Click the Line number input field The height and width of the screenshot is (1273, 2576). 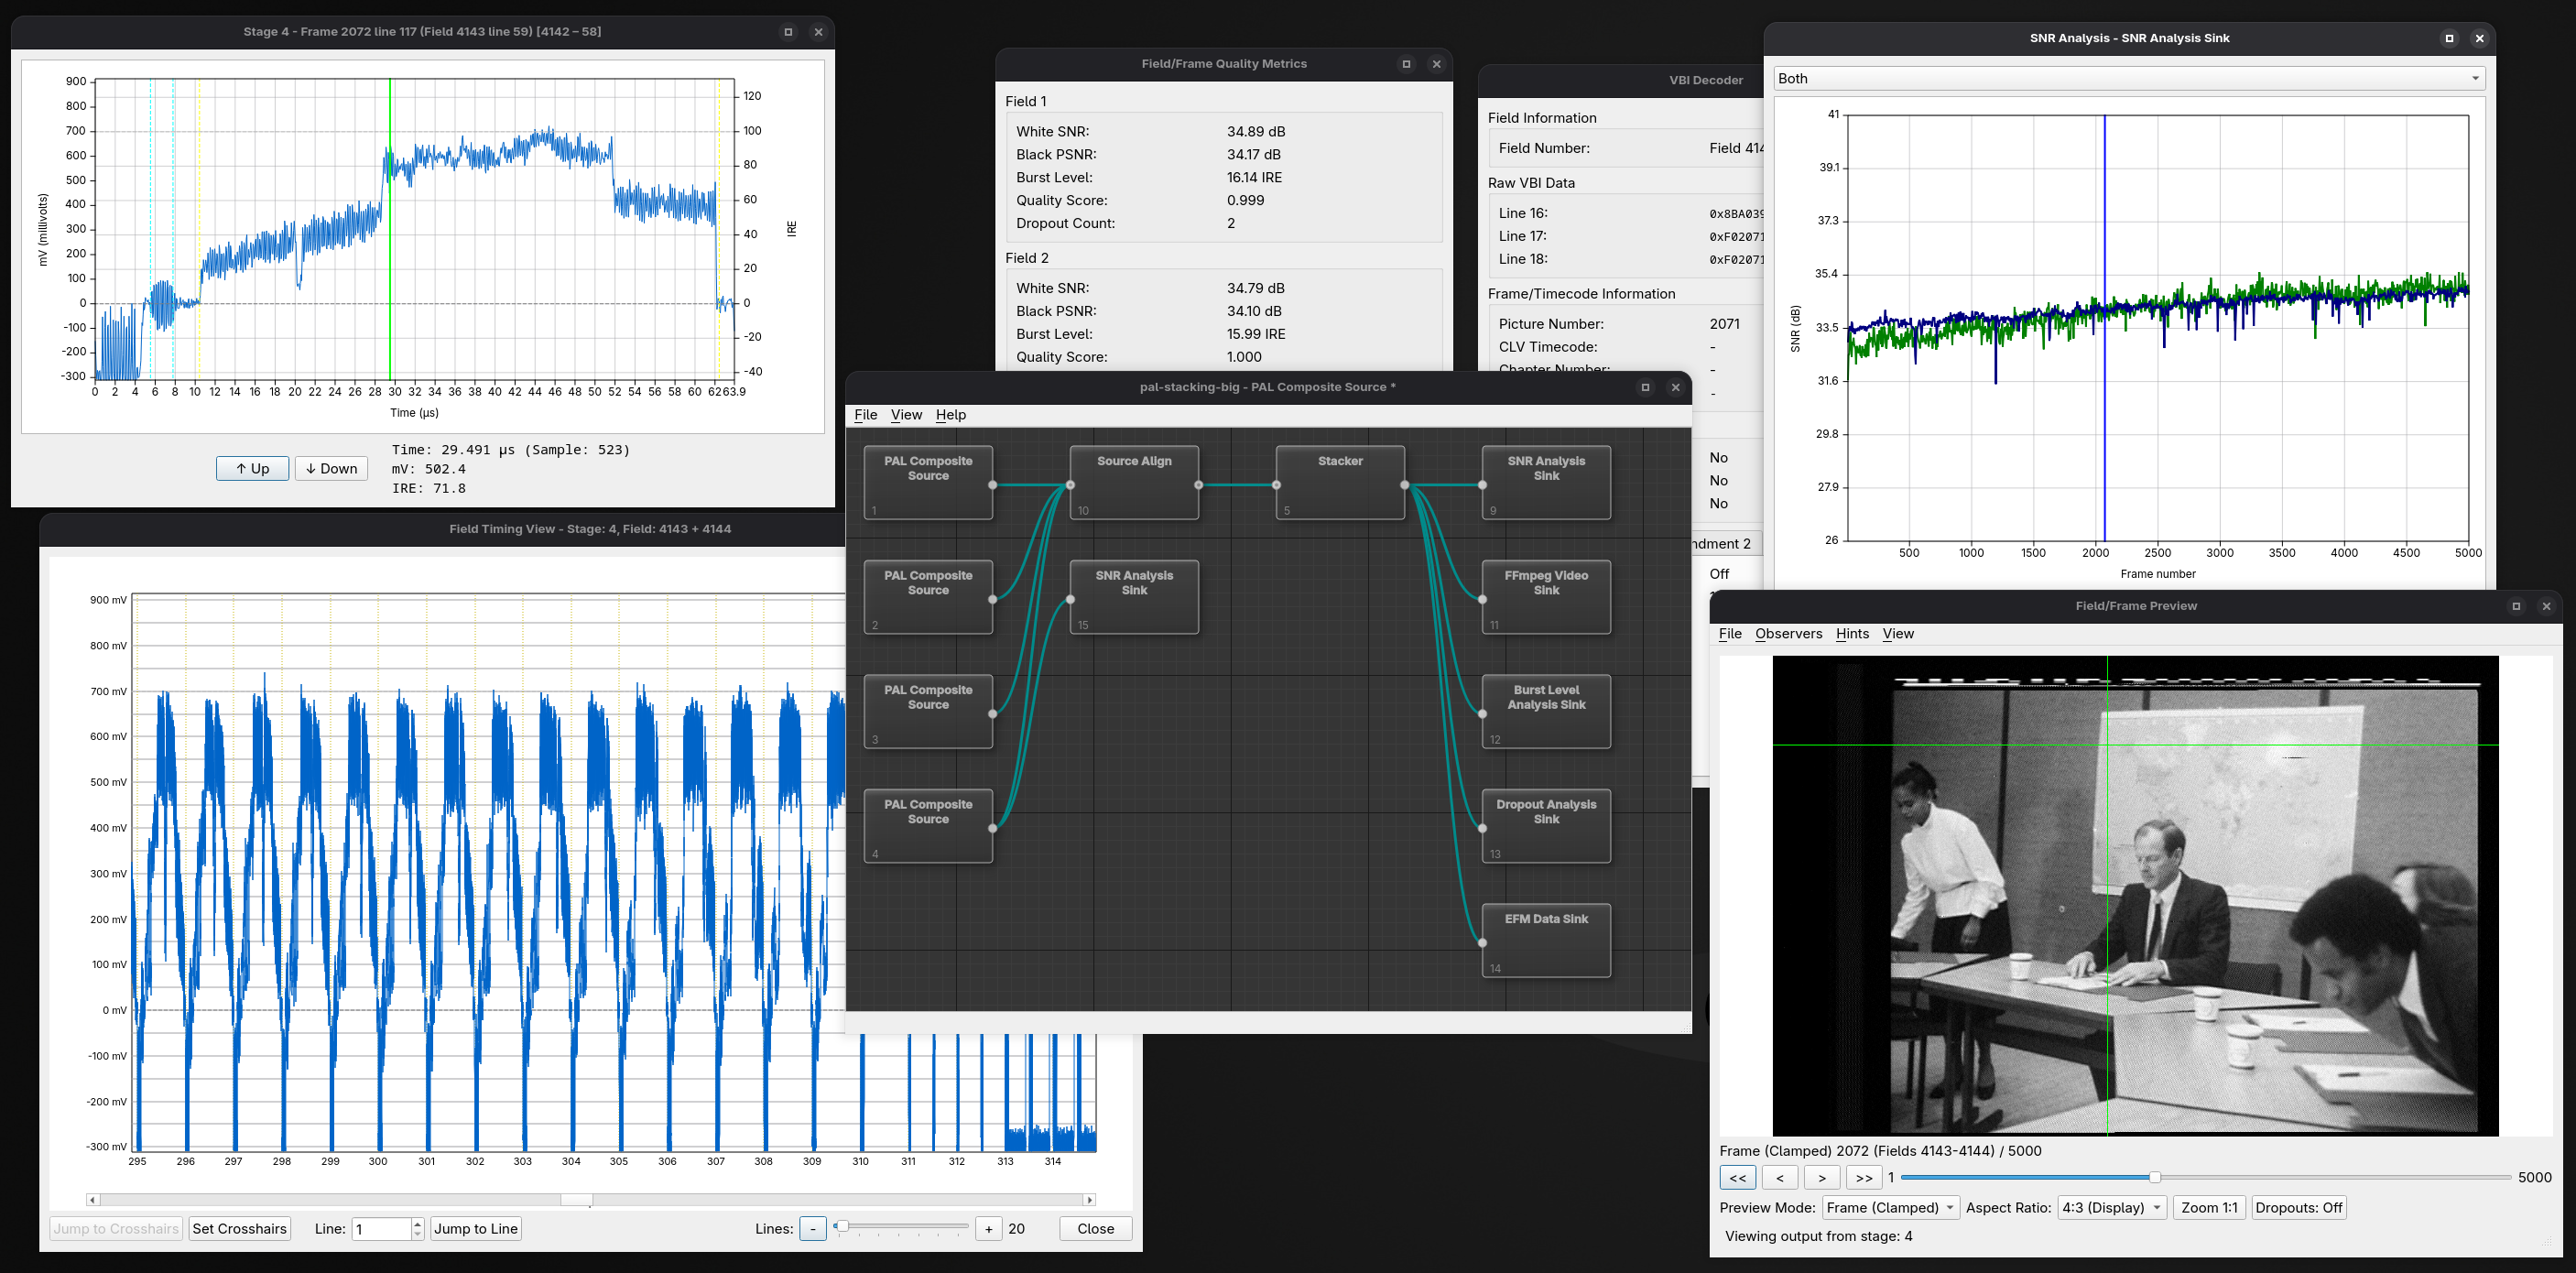(381, 1228)
